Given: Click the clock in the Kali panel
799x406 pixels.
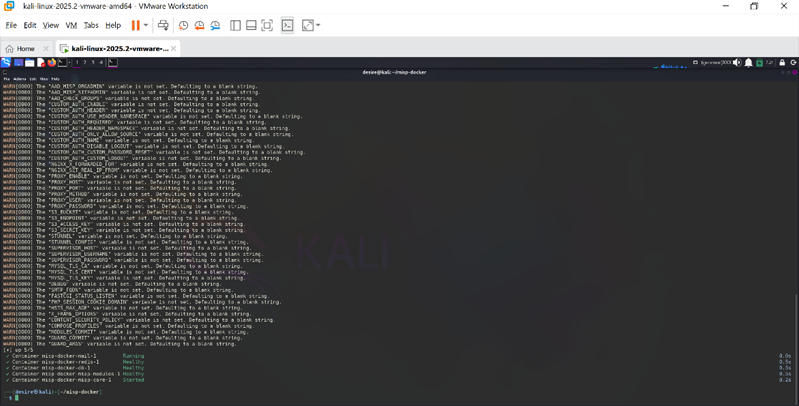Looking at the screenshot, I should click(x=769, y=62).
